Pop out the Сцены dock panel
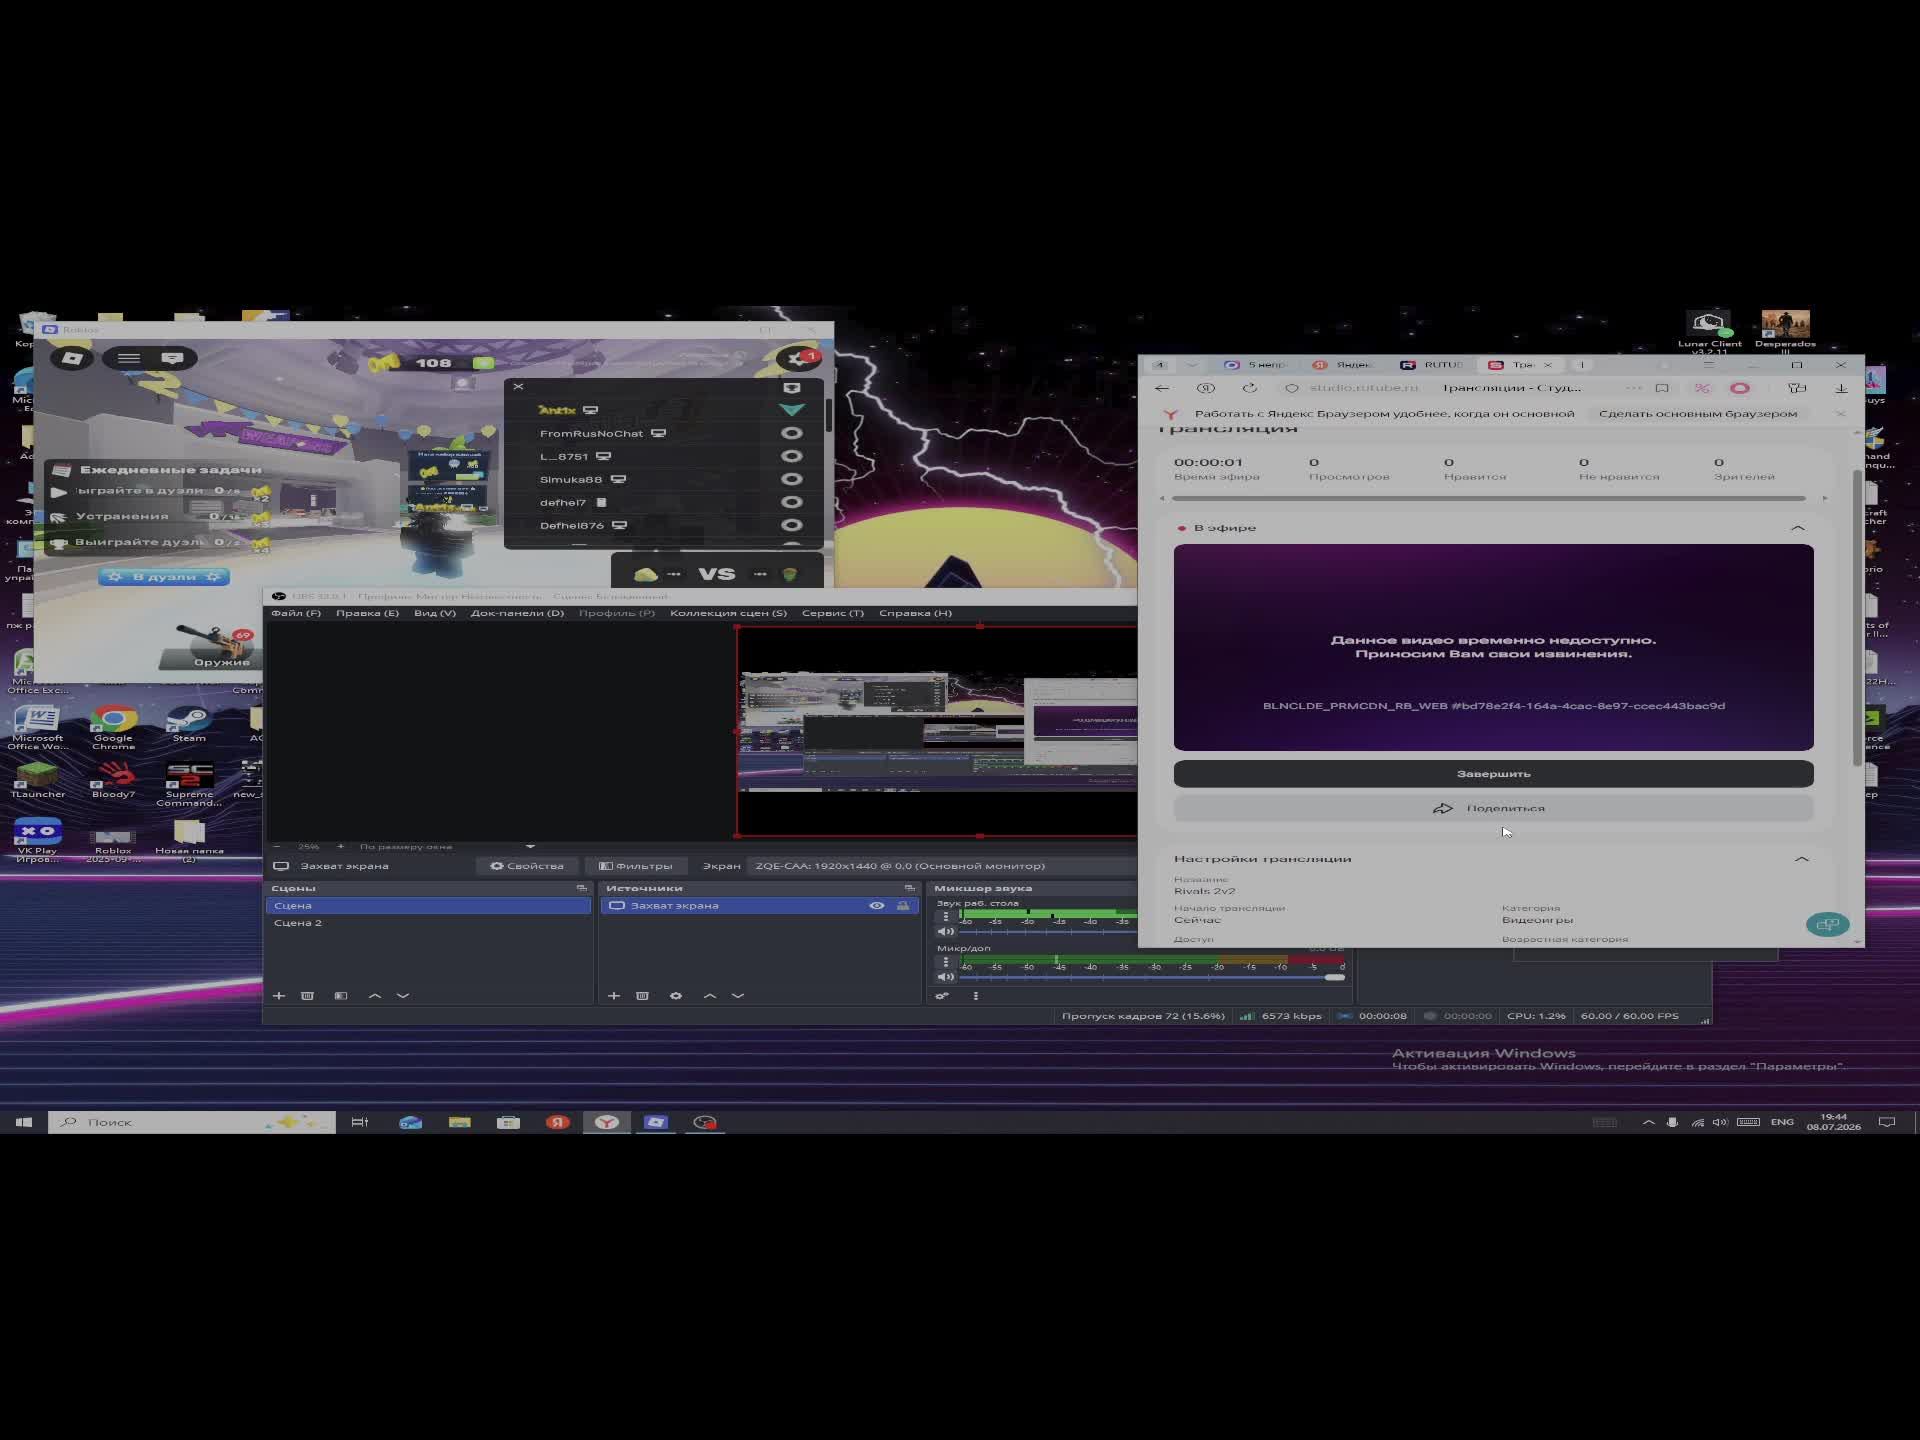The height and width of the screenshot is (1440, 1920). [x=581, y=888]
